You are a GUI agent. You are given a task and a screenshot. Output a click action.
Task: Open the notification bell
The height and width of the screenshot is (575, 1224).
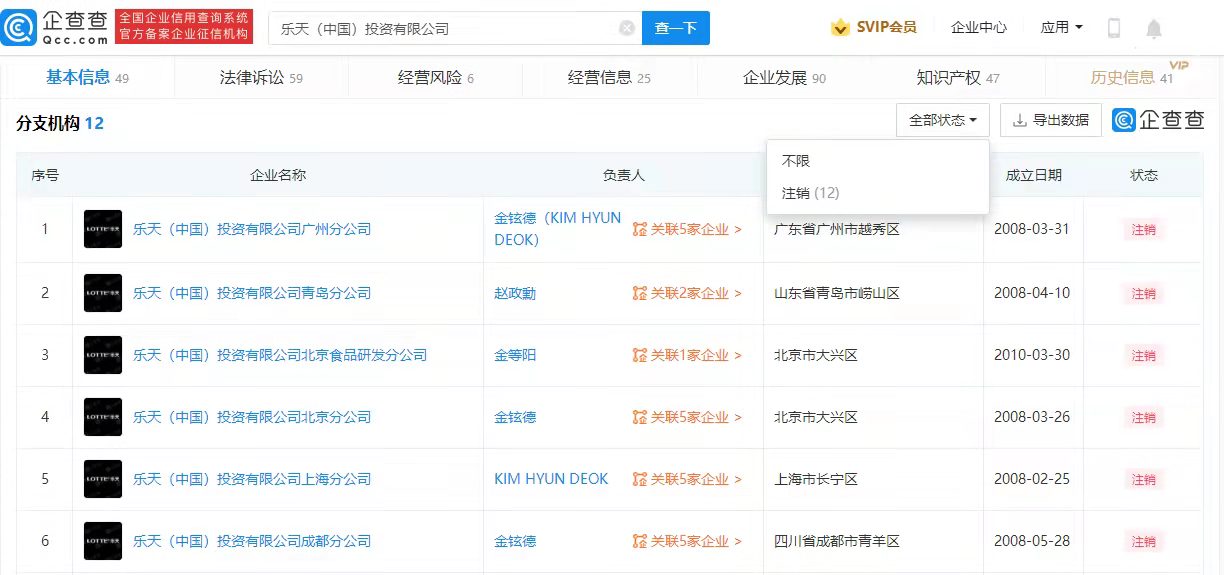coord(1153,28)
